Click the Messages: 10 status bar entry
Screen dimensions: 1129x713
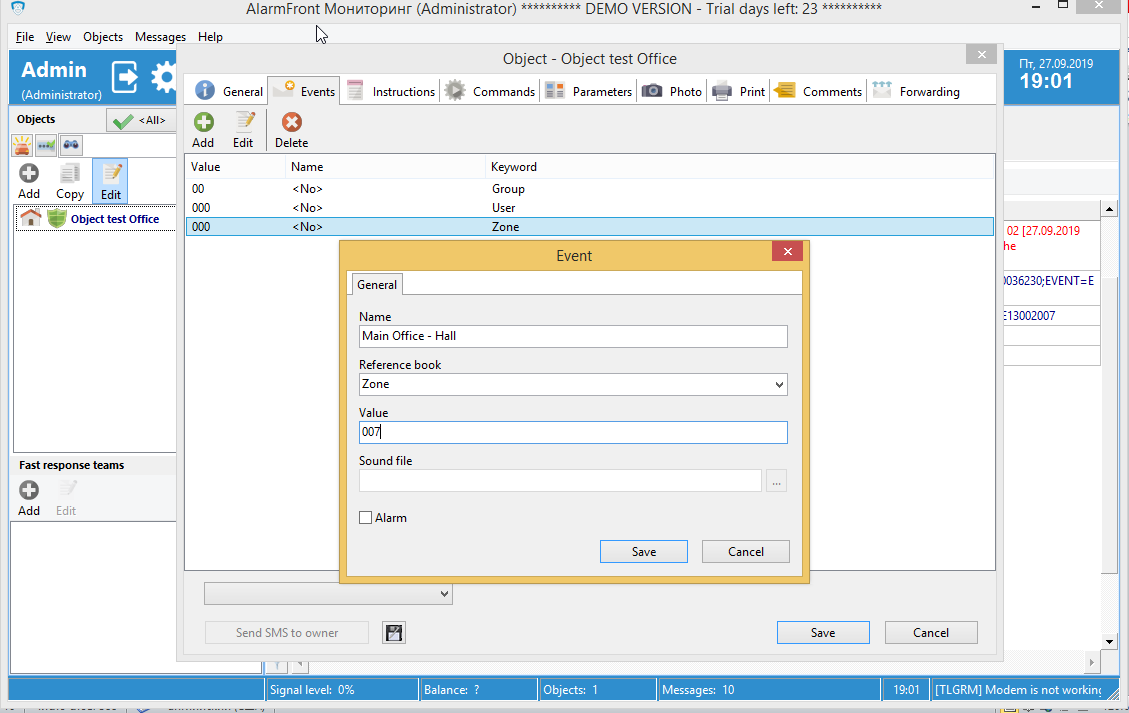click(769, 689)
